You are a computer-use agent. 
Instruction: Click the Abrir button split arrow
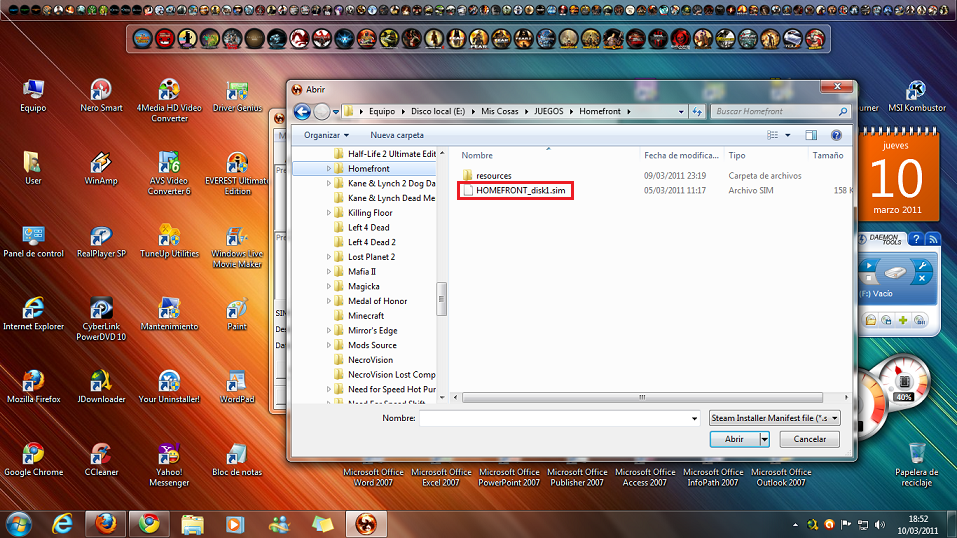pos(764,439)
